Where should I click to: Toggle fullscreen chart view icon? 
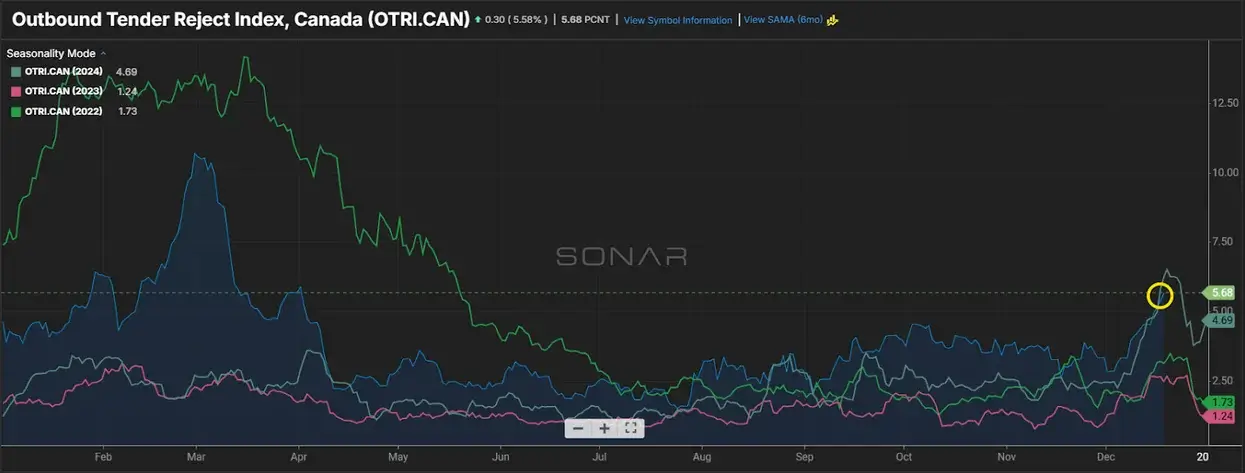pyautogui.click(x=630, y=428)
